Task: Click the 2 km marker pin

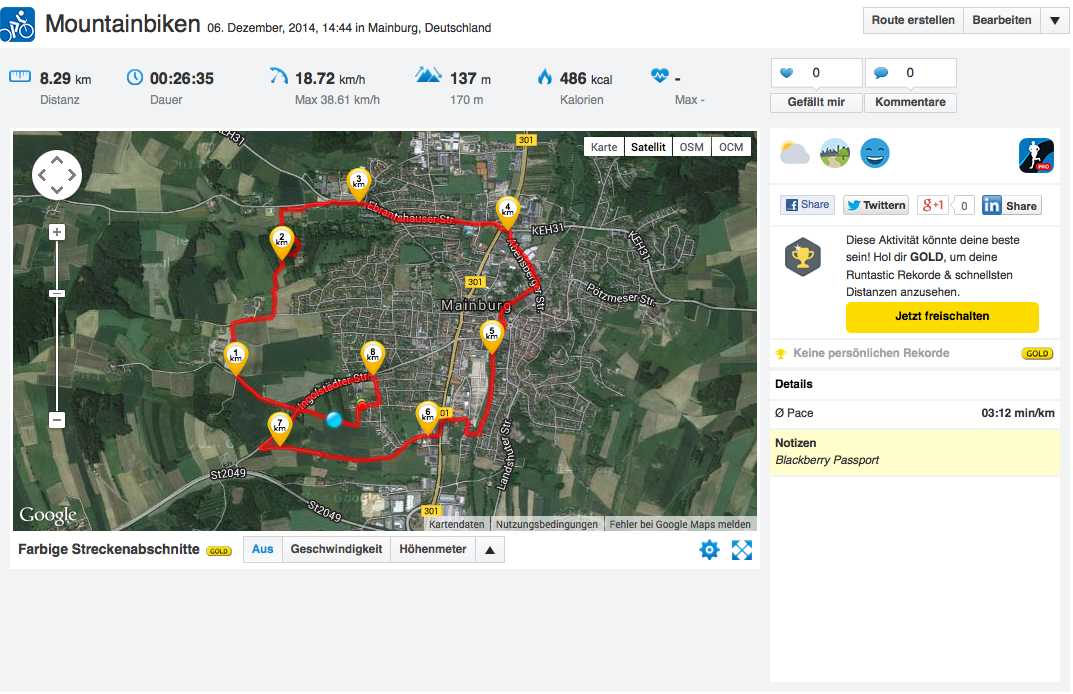Action: click(281, 243)
